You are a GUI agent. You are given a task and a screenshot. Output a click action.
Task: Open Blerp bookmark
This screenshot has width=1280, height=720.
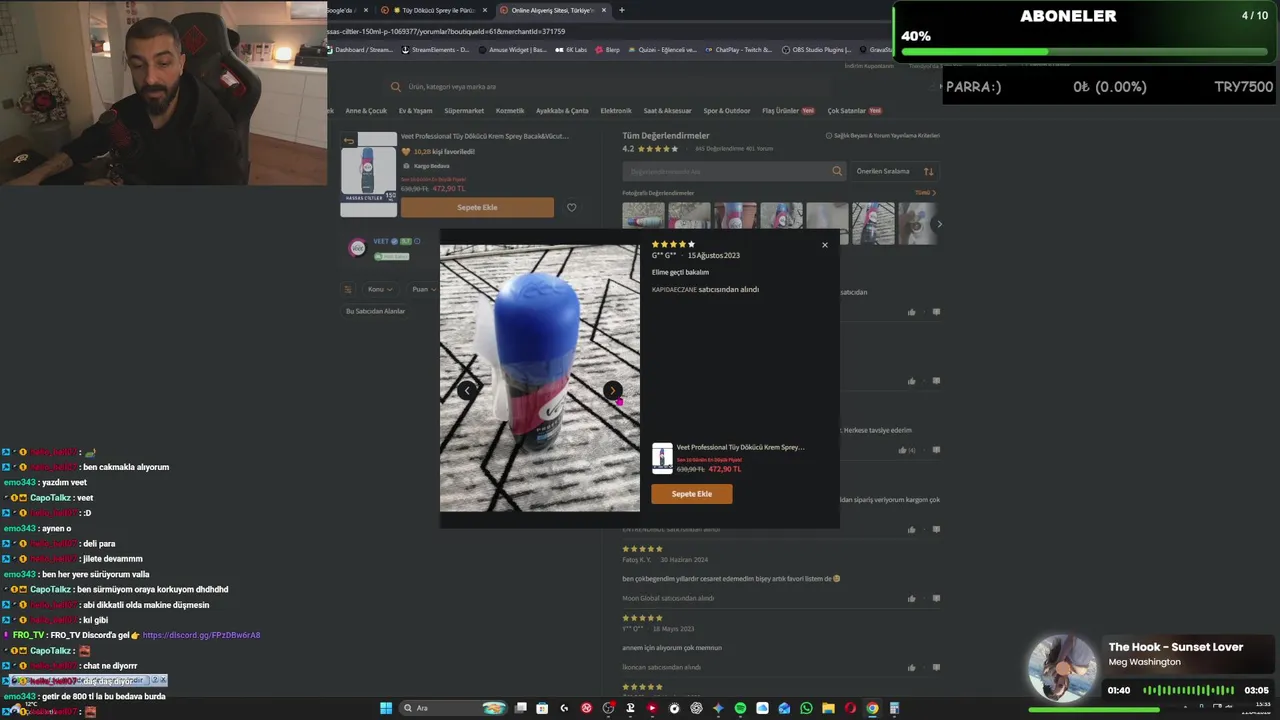coord(608,49)
